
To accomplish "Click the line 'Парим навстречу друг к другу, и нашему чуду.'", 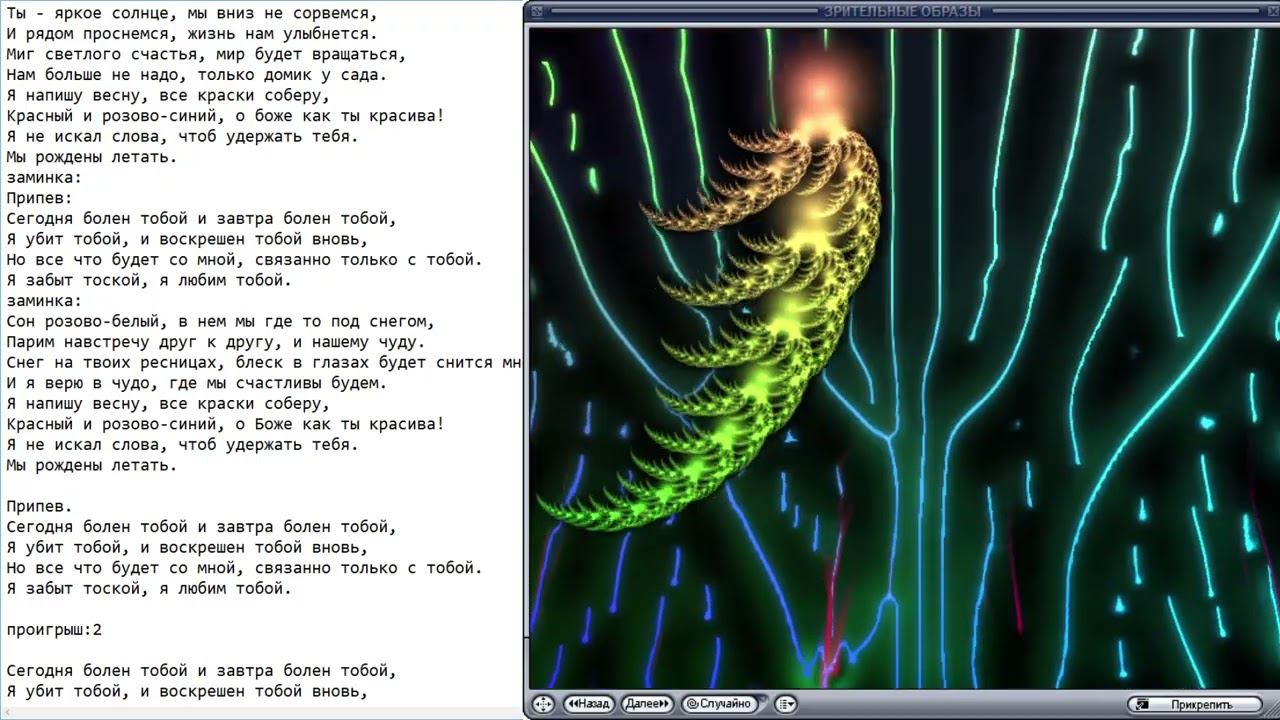I will point(216,342).
